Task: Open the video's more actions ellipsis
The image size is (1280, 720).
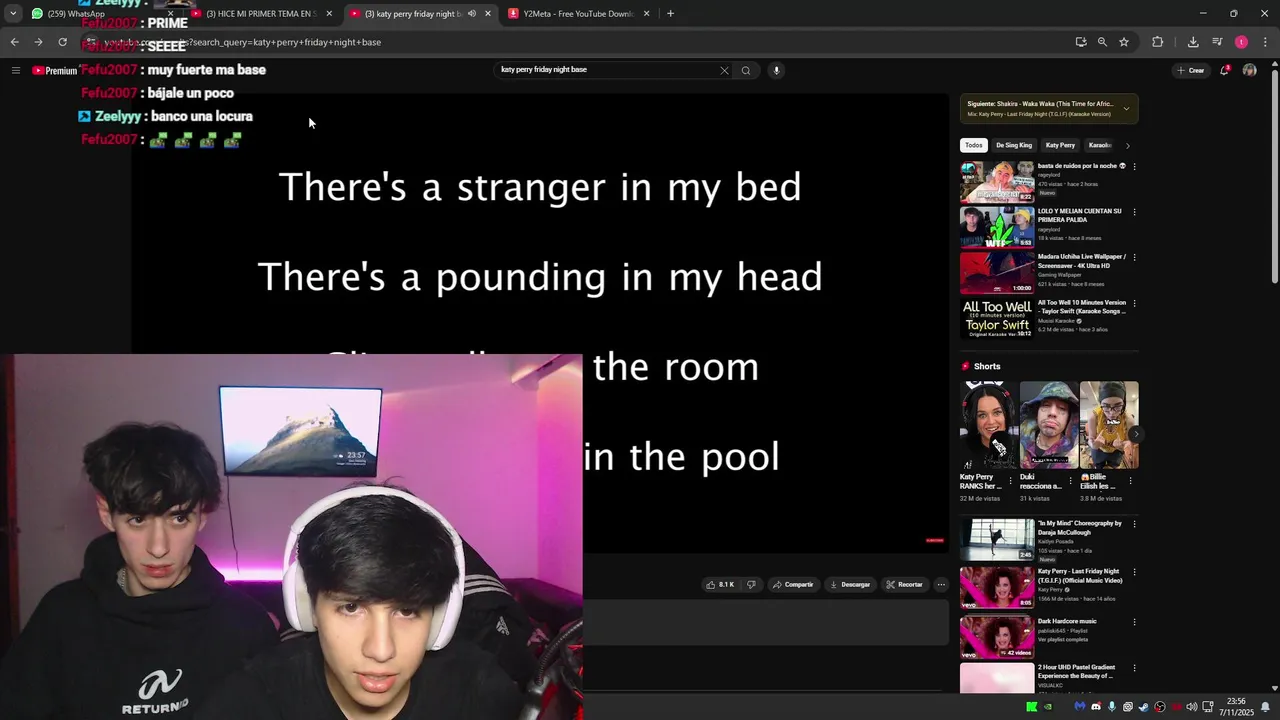Action: [941, 585]
